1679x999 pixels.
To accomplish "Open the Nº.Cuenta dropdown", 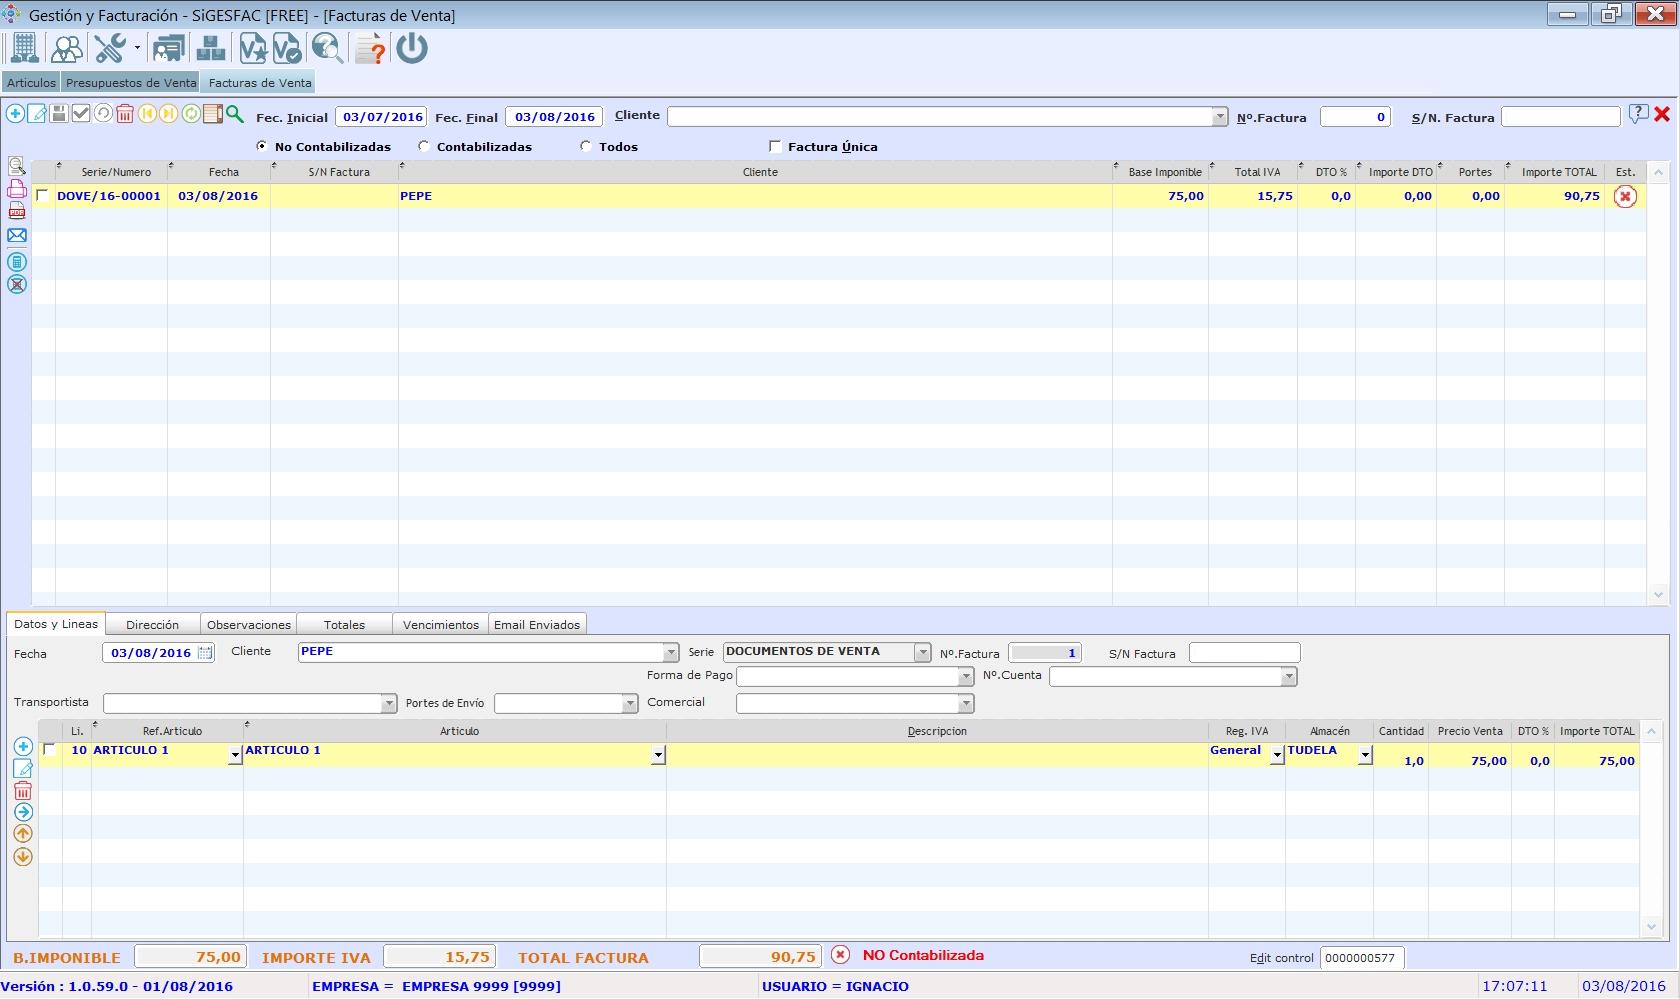I will [1289, 677].
